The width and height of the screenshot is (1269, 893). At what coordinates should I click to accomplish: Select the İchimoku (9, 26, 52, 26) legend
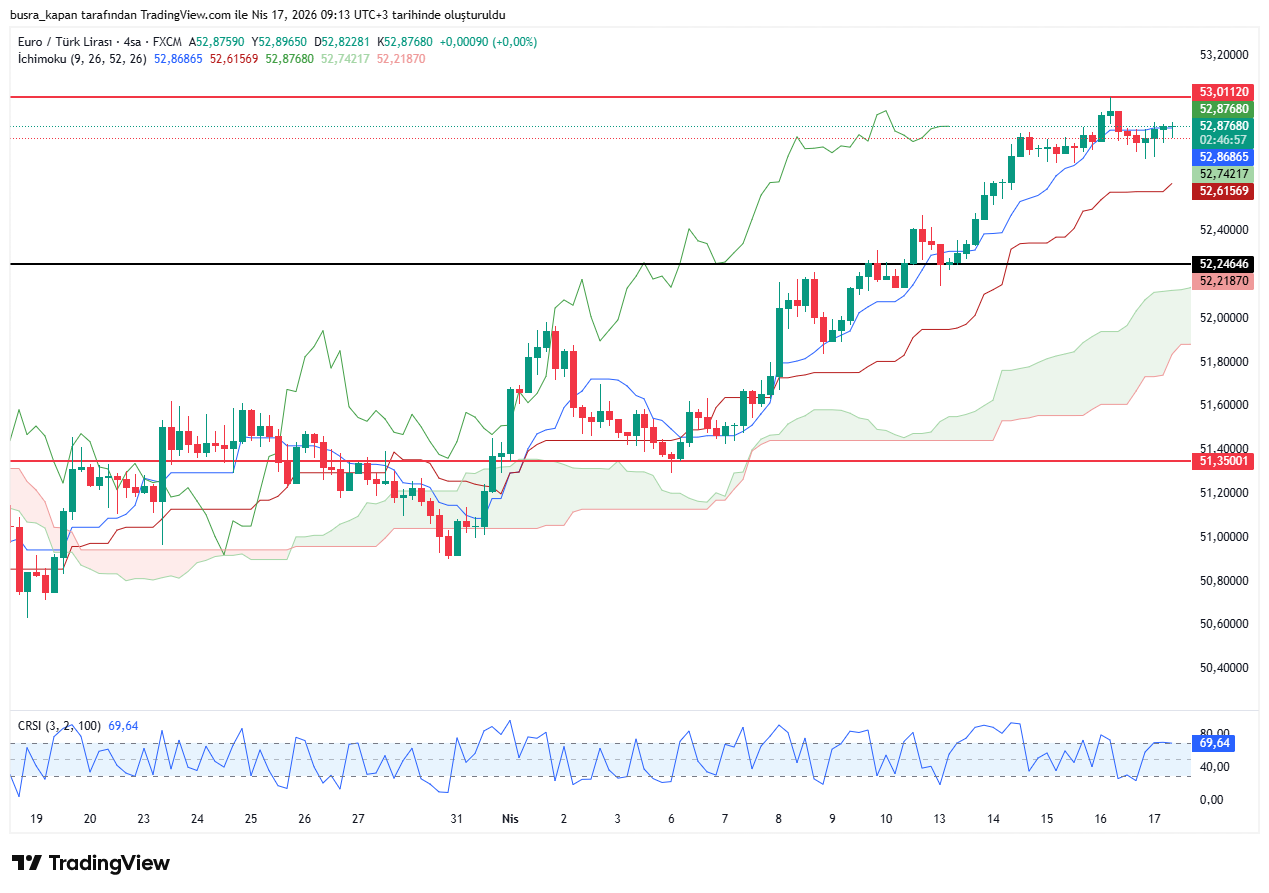coord(82,59)
